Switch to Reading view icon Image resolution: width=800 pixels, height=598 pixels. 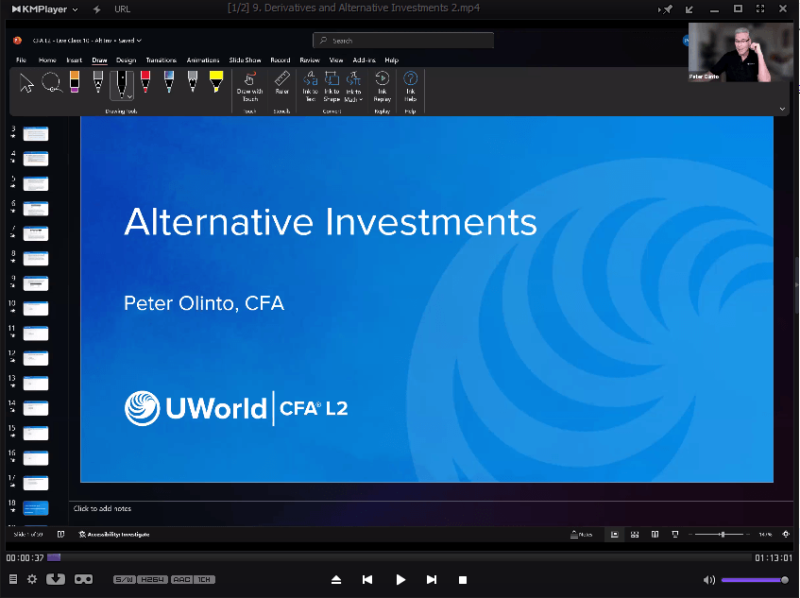[x=655, y=534]
